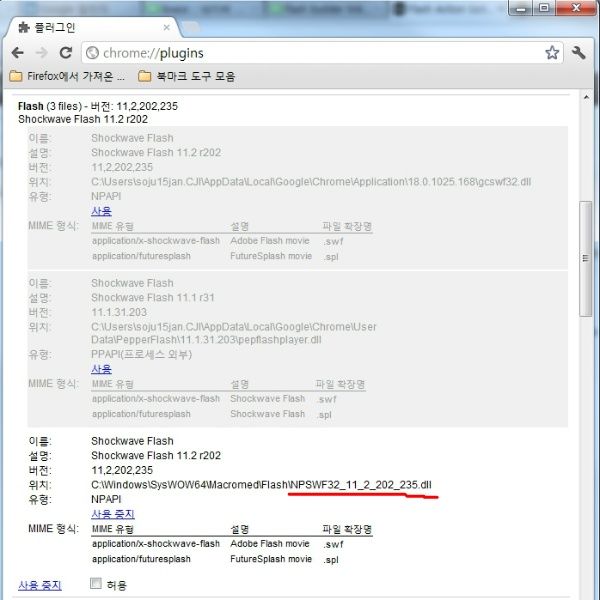600x600 pixels.
Task: Click the scrollbar up arrow
Action: 586,98
